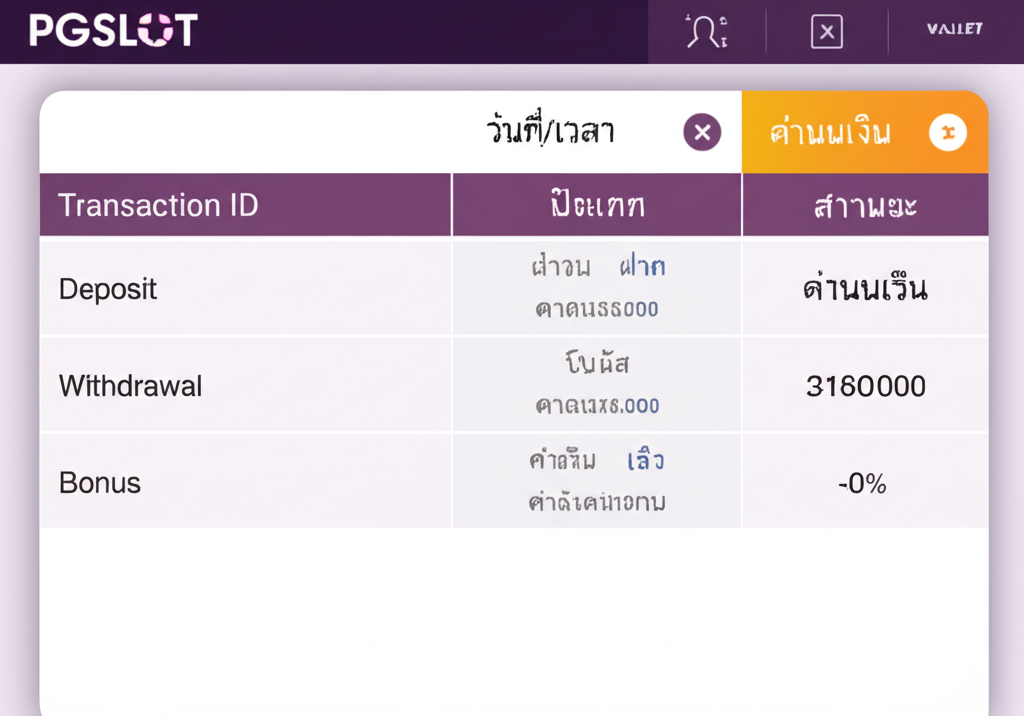Screen dimensions: 1024x716
Task: Expand the Withdrawal transaction row
Action: point(131,385)
